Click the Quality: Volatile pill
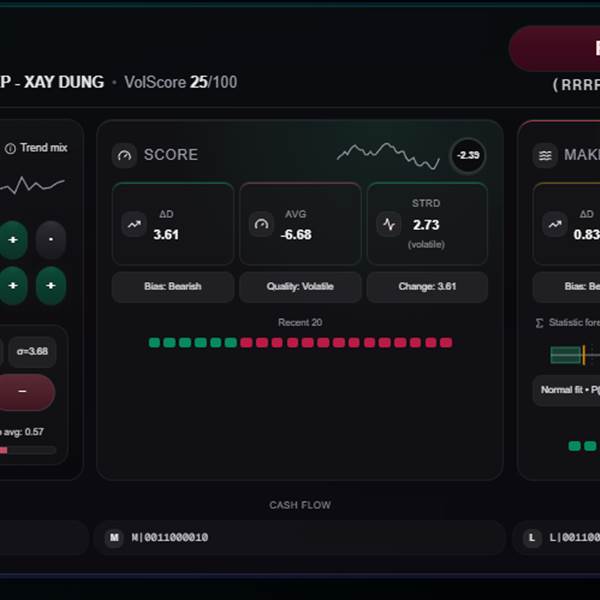 (x=300, y=287)
